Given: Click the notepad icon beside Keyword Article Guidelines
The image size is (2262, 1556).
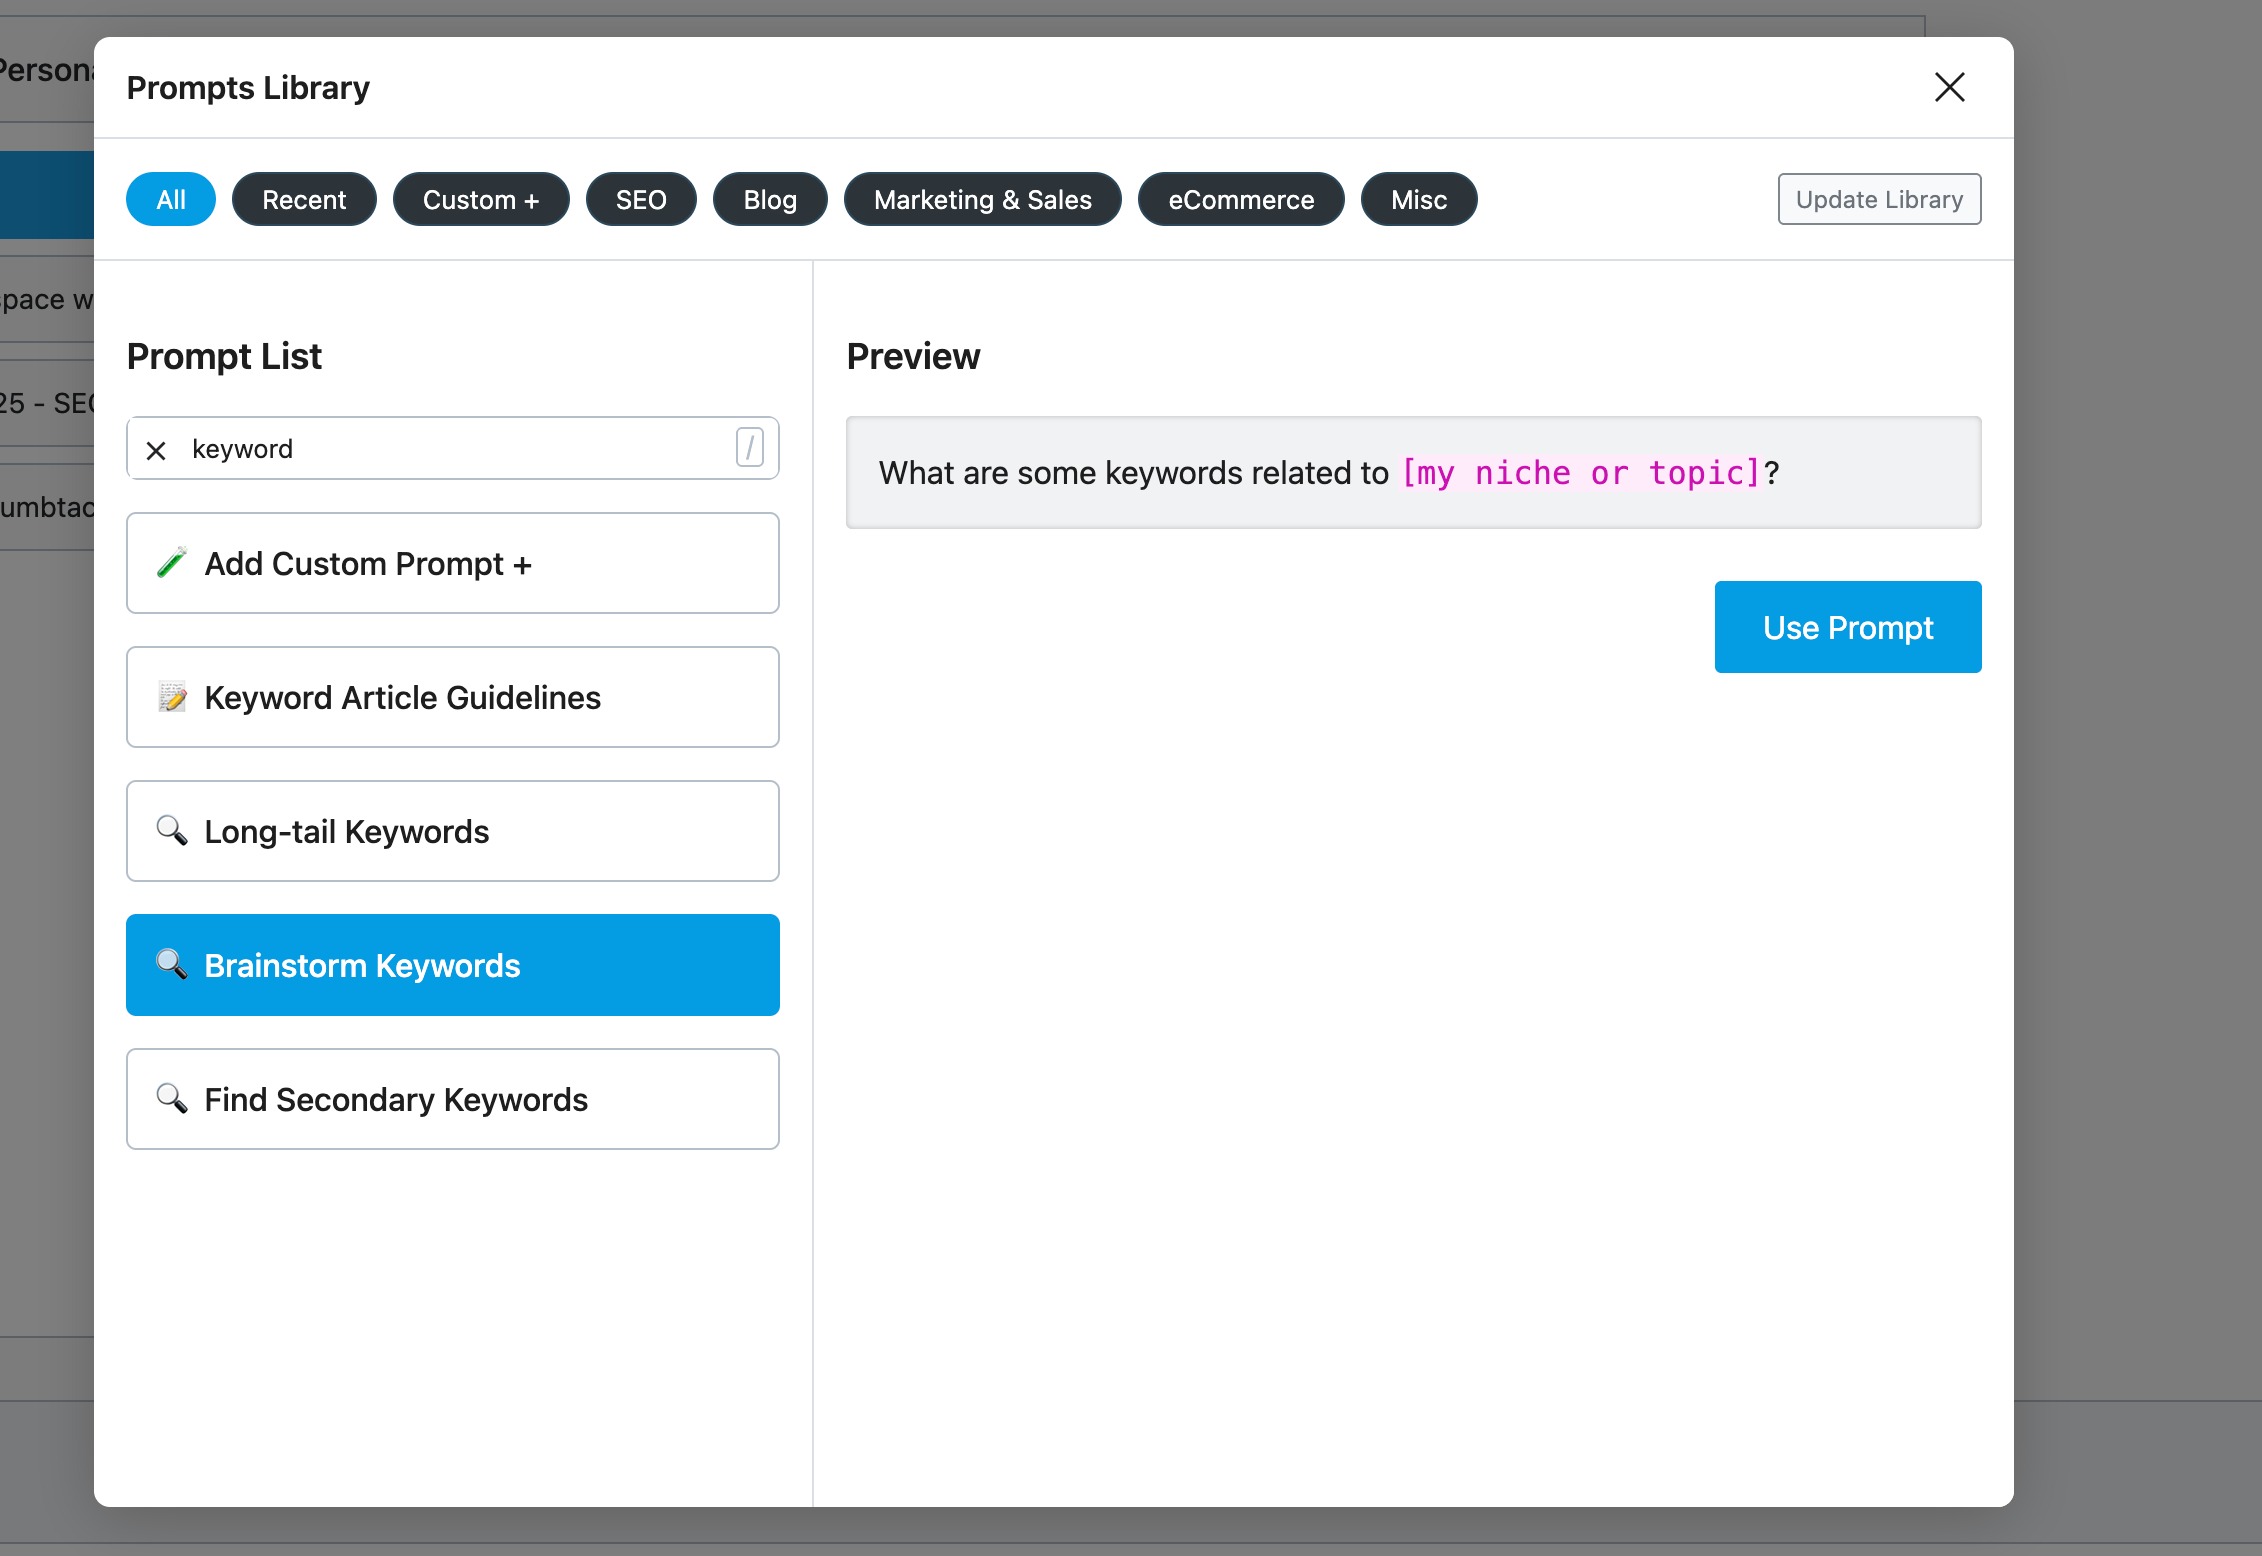Looking at the screenshot, I should click(172, 697).
